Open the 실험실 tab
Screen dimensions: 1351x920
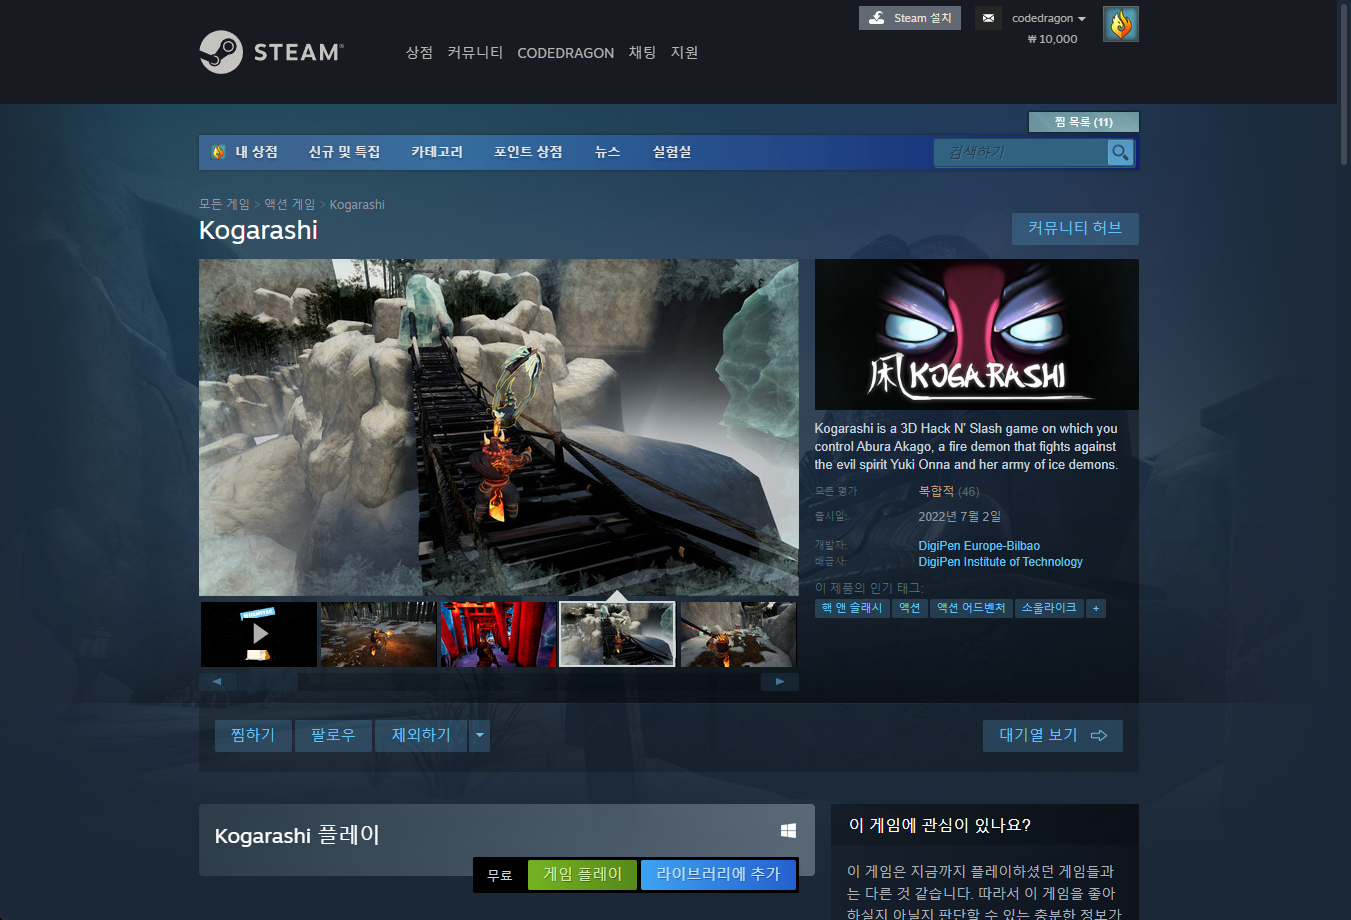(x=672, y=152)
